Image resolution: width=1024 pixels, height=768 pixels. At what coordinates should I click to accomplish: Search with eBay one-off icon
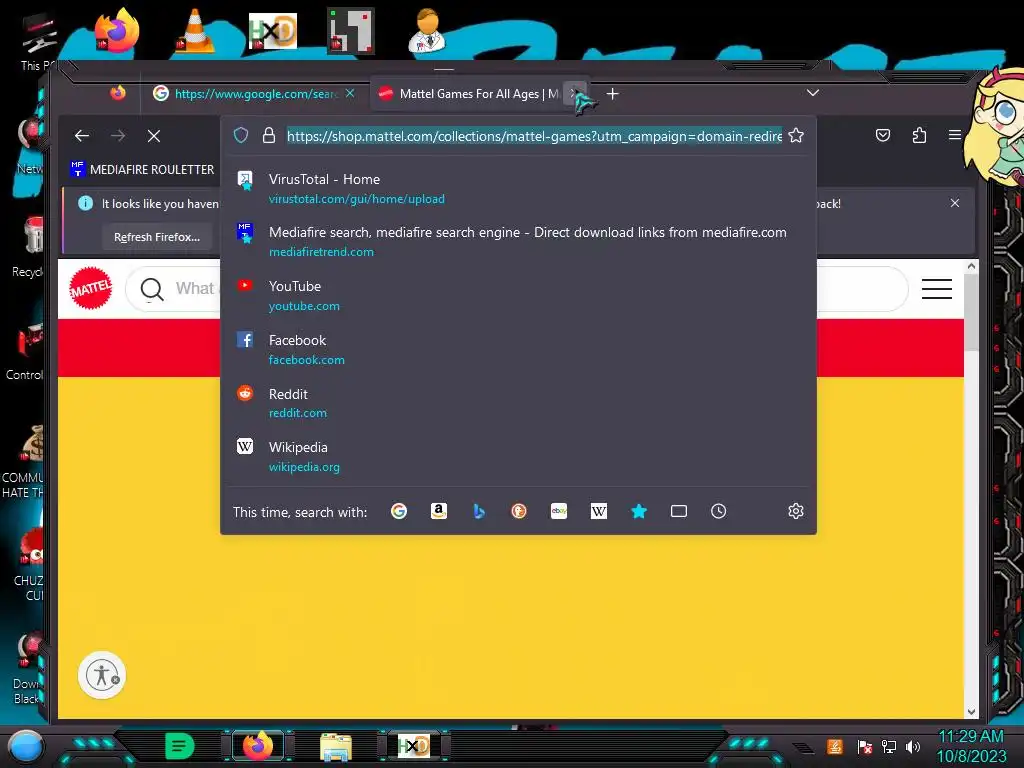[559, 511]
